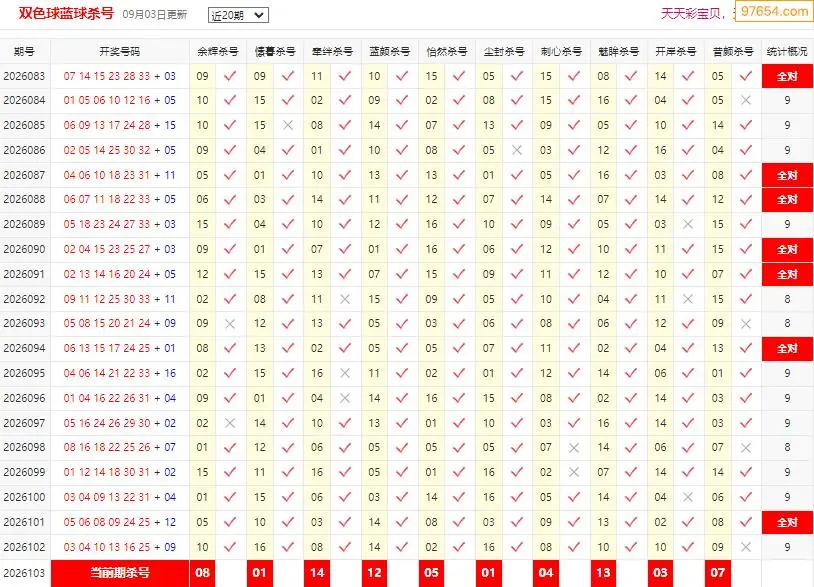Click the gray X mark in row 2026086 尘封 column

(x=517, y=150)
